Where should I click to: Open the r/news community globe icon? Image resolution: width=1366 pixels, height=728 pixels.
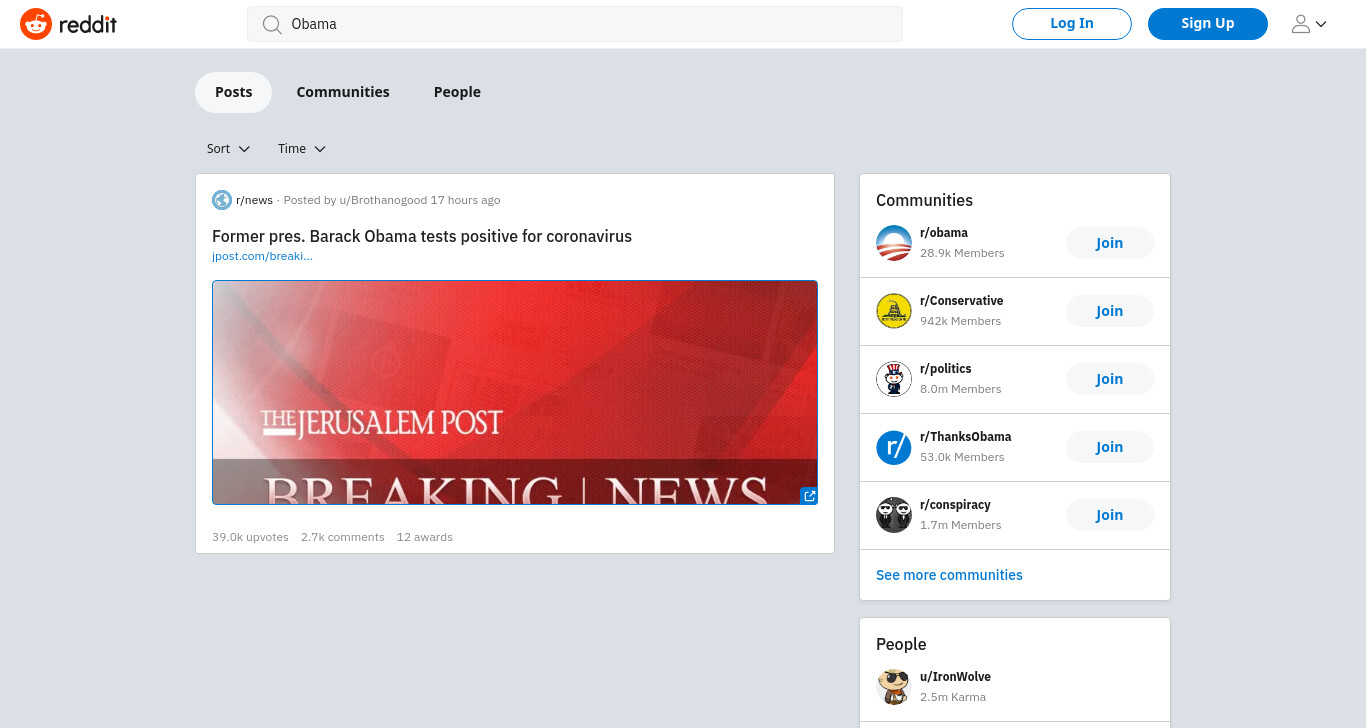point(222,200)
